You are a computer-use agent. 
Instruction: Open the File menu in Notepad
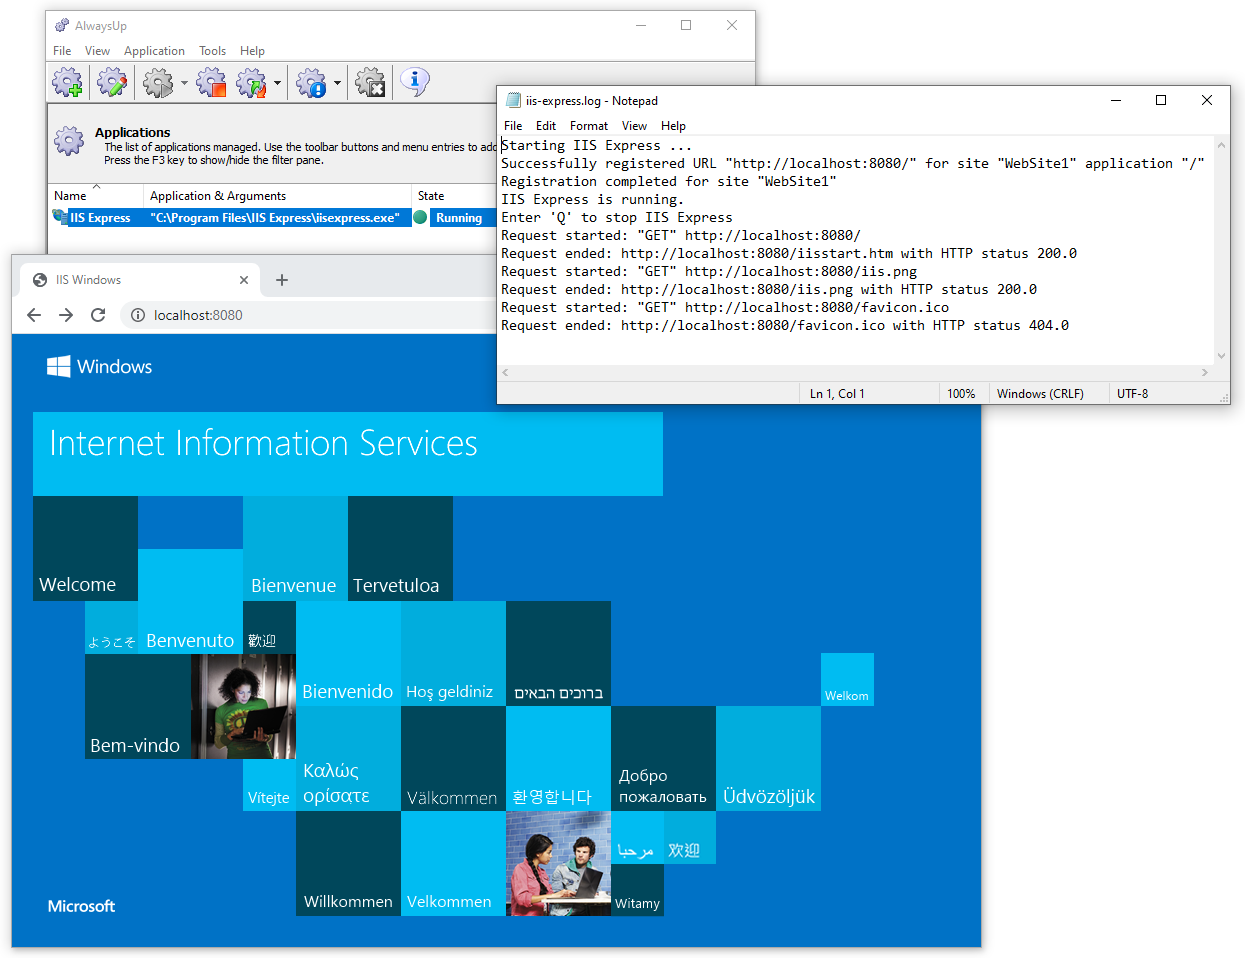(x=513, y=126)
